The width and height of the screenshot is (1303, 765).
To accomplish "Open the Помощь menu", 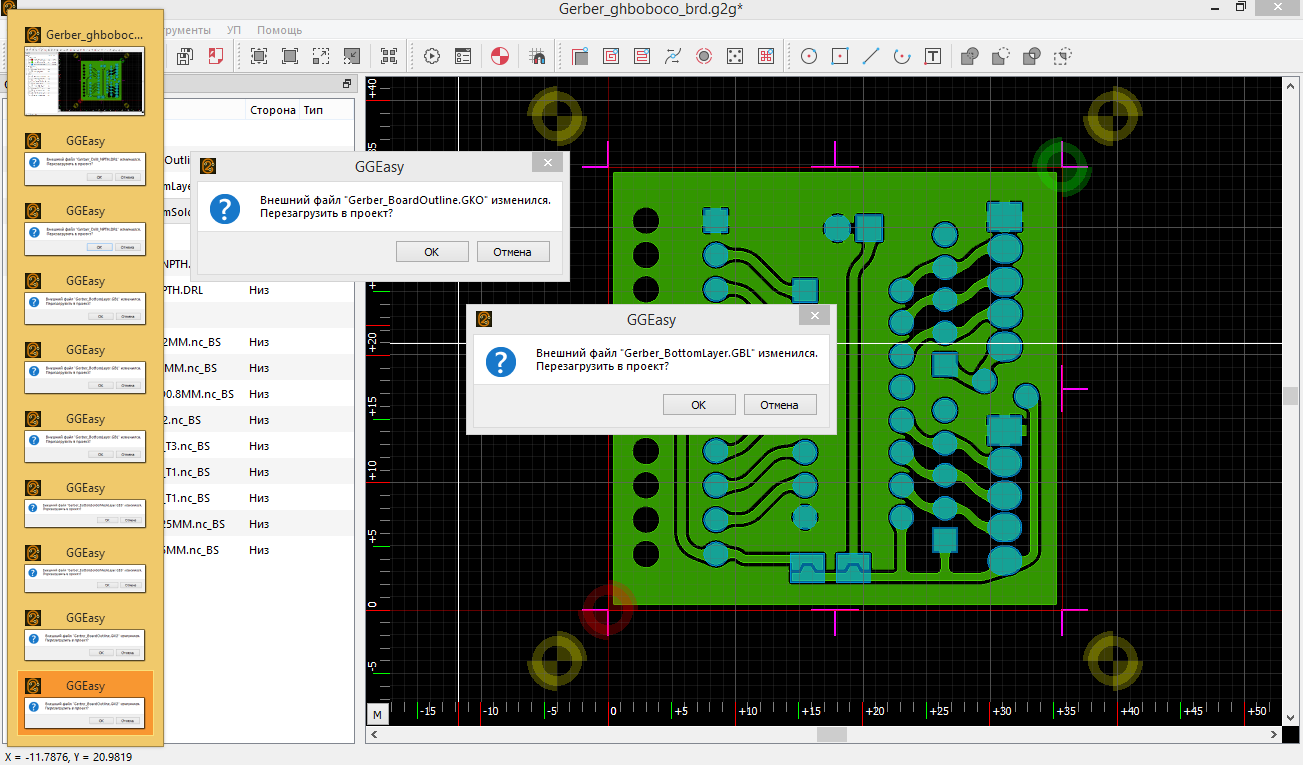I will [x=280, y=30].
